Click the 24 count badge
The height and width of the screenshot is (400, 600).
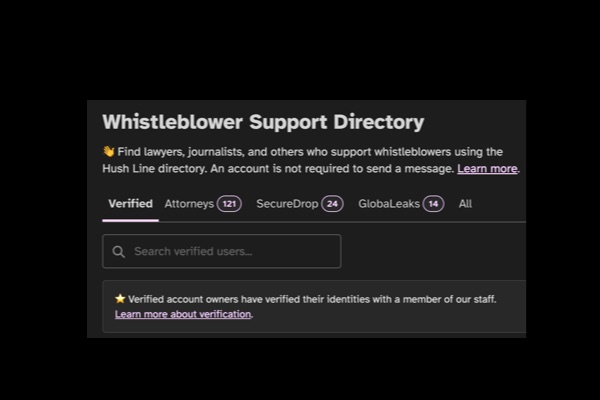pos(332,204)
